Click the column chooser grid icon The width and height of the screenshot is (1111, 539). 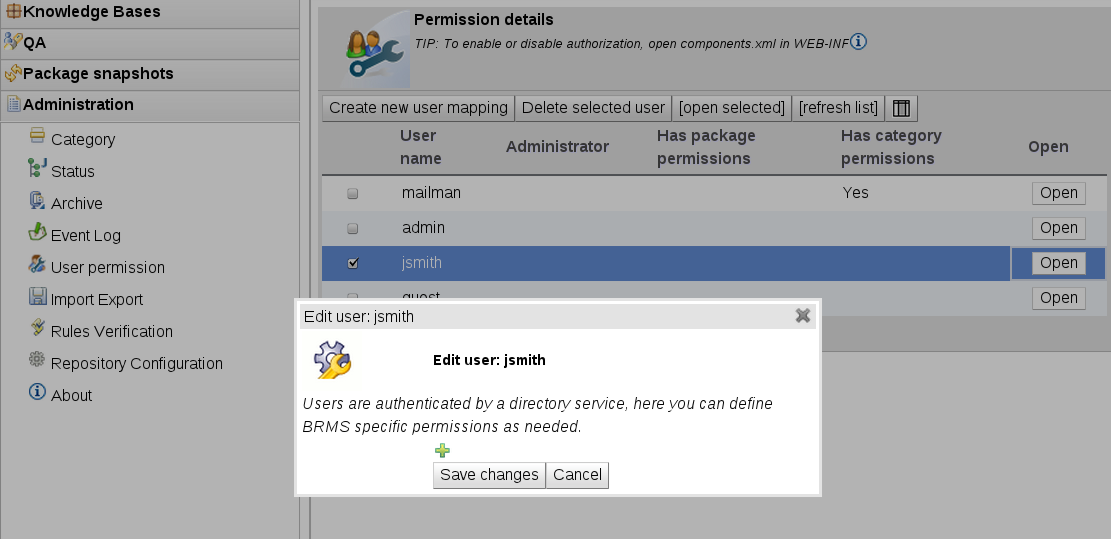tap(901, 108)
